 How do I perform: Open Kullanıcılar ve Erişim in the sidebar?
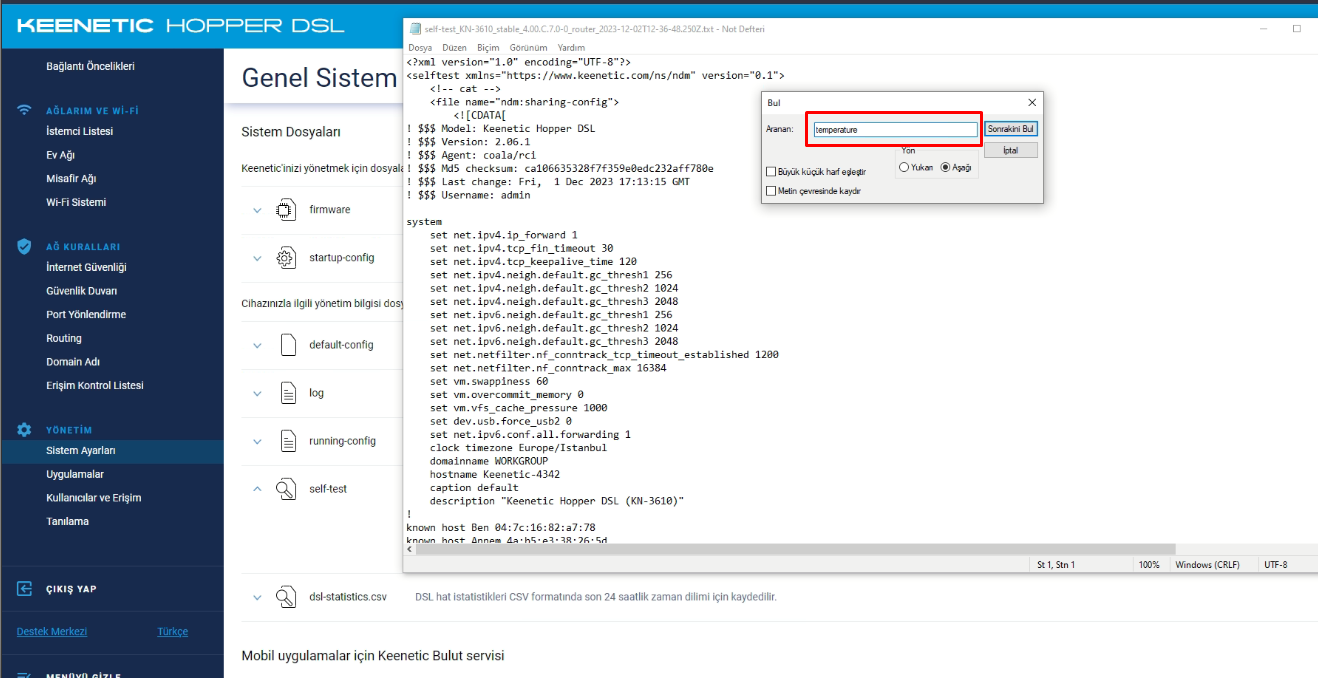(94, 497)
